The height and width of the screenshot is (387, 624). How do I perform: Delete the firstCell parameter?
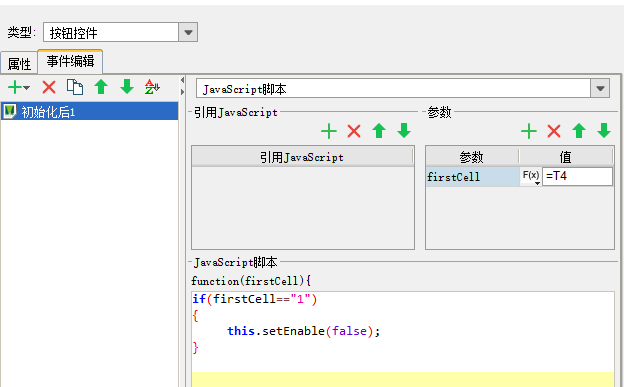point(554,131)
